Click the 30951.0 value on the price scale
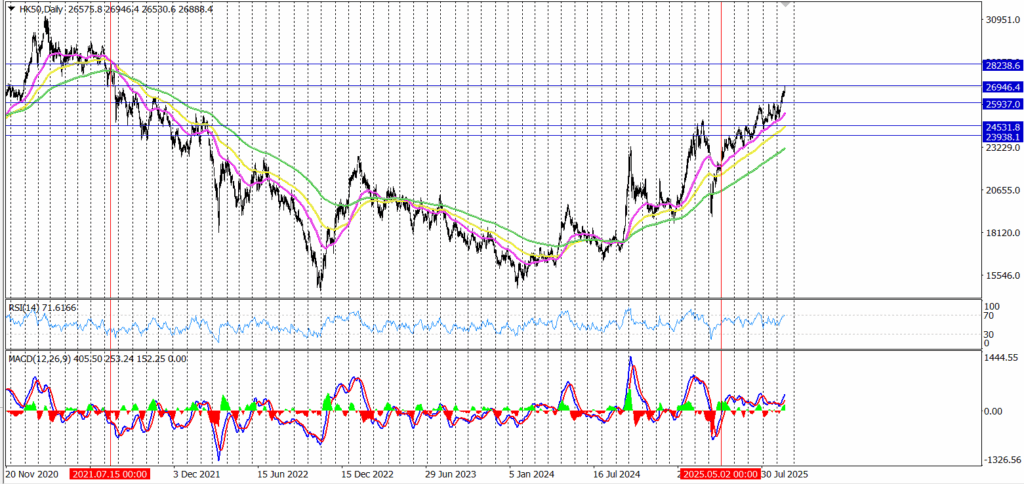This screenshot has width=1024, height=484. 1001,20
